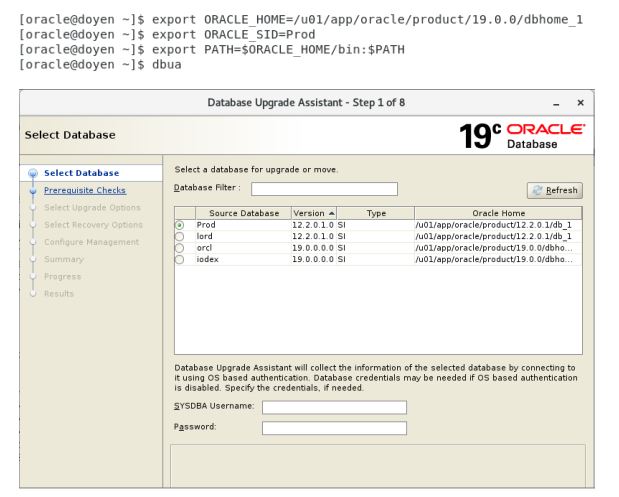The image size is (619, 497).
Task: Focus the SYSDBA Username field
Action: click(x=334, y=407)
